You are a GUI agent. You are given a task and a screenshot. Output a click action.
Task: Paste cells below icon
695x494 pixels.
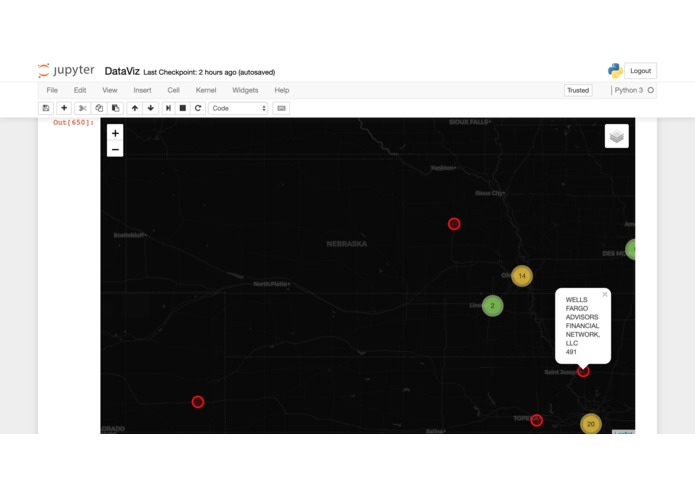pyautogui.click(x=115, y=108)
